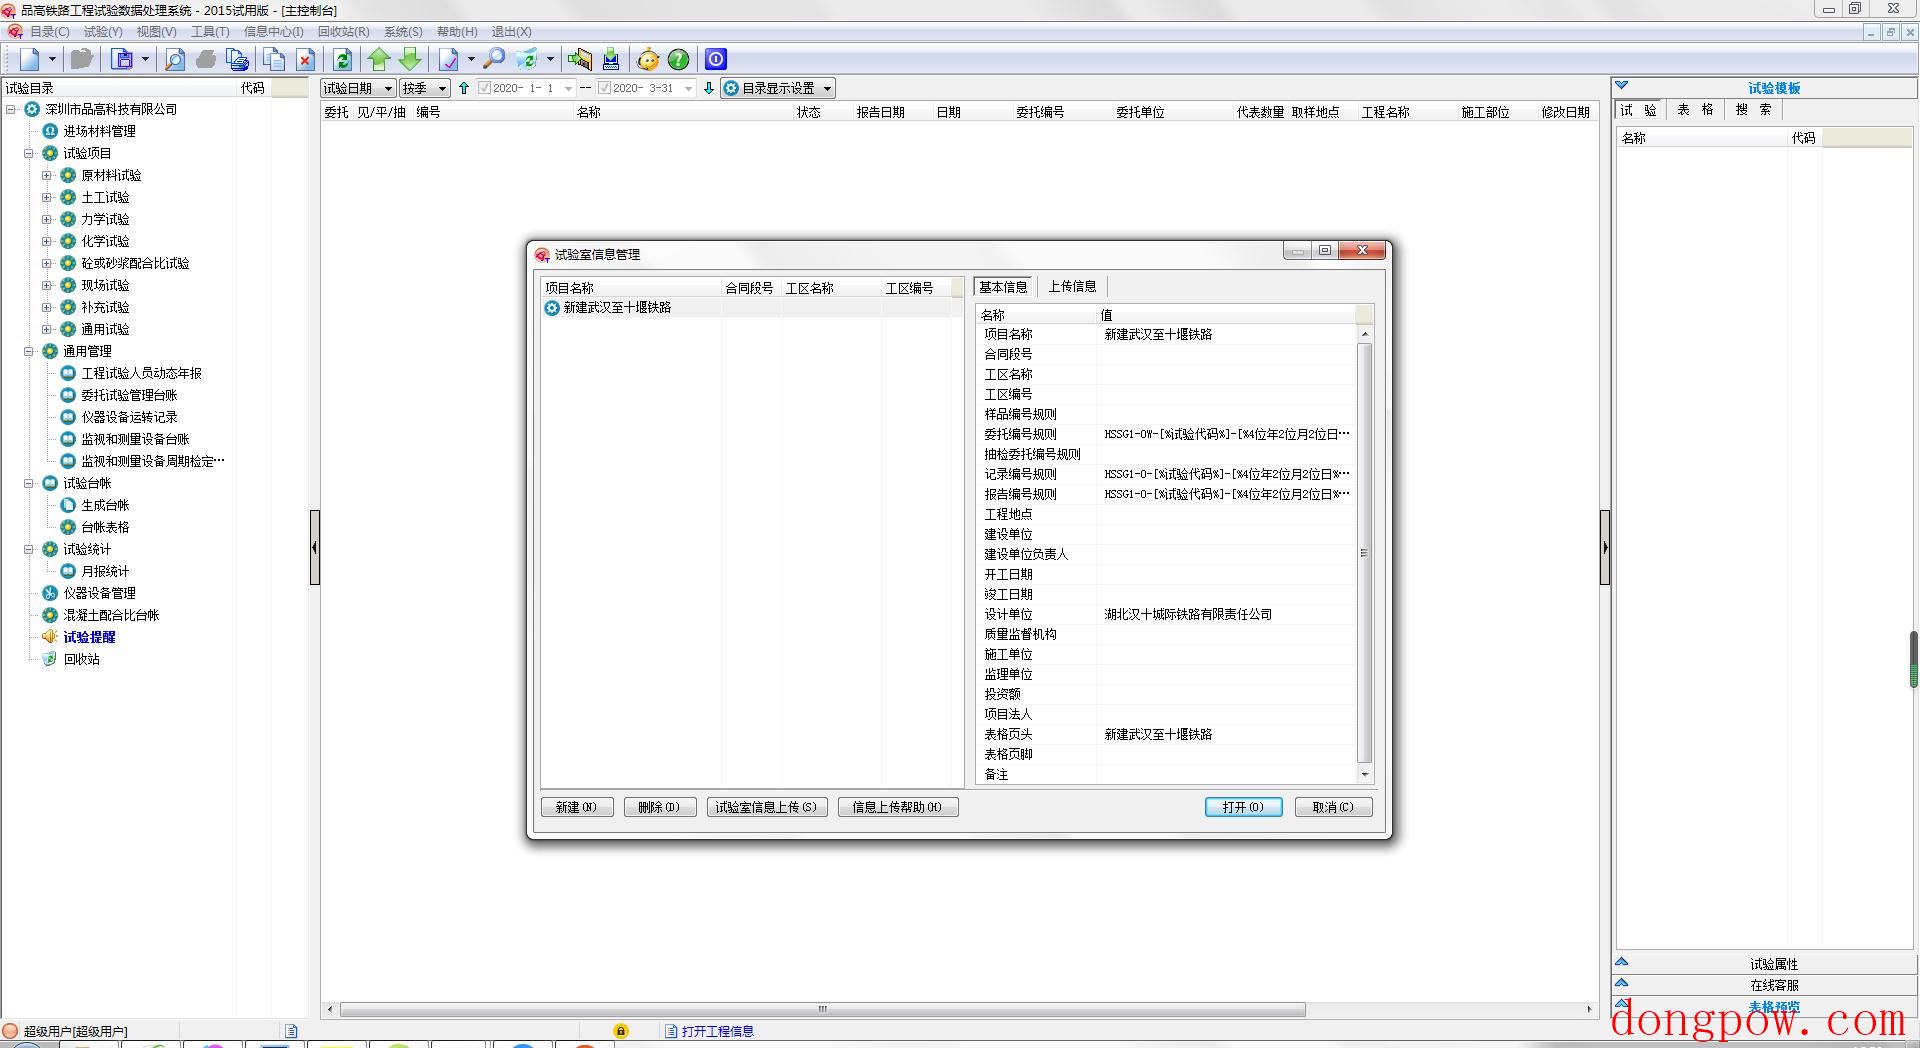This screenshot has height=1048, width=1920.
Task: Click the 打开(O) button
Action: pyautogui.click(x=1243, y=807)
